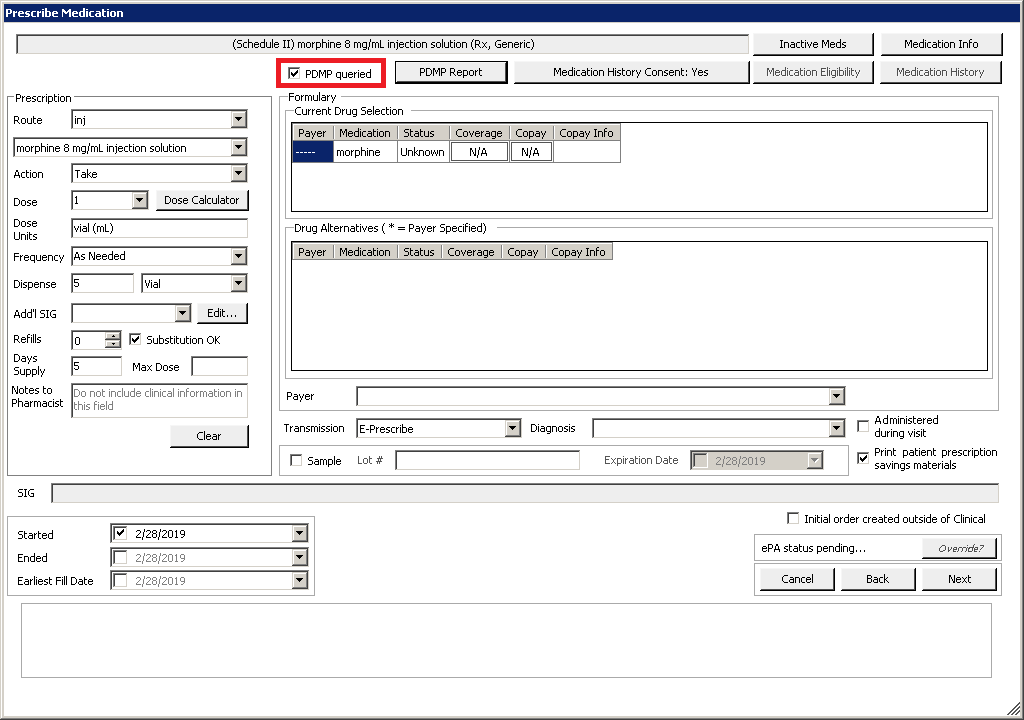Uncheck Print patient prescription savings materials

coord(863,458)
